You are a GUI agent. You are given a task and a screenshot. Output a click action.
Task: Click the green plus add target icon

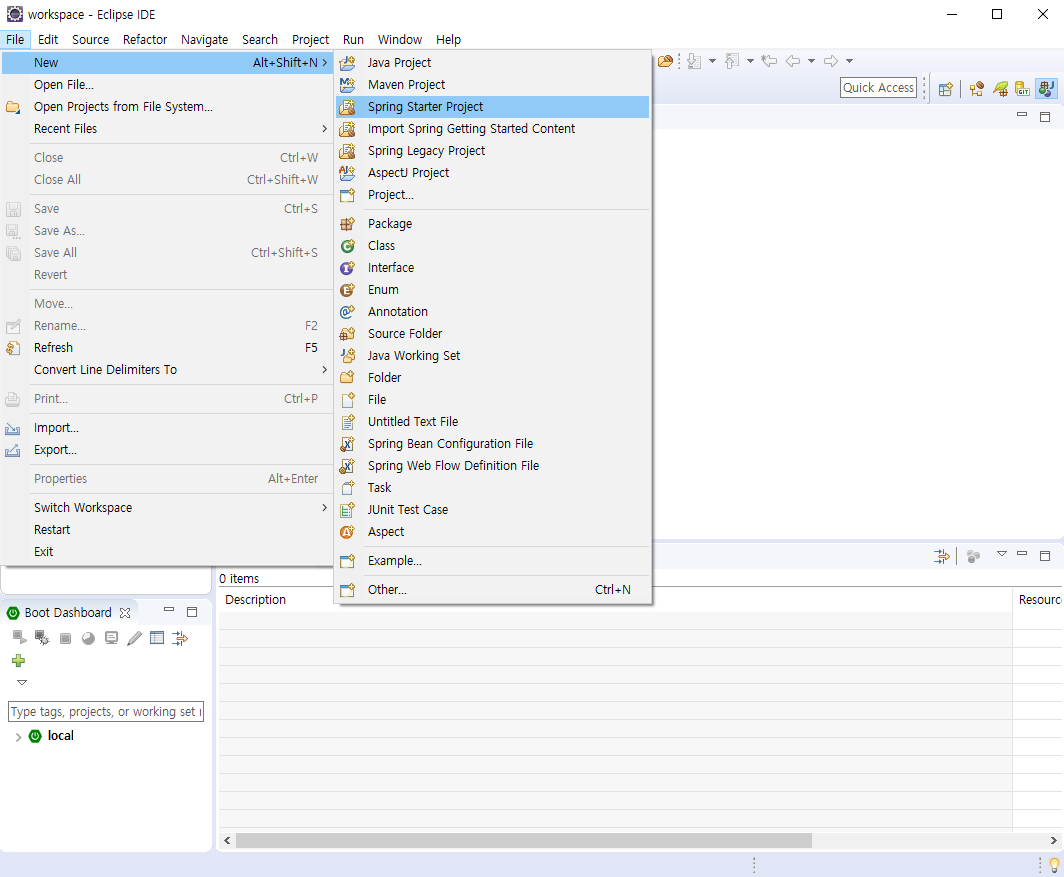(x=18, y=660)
